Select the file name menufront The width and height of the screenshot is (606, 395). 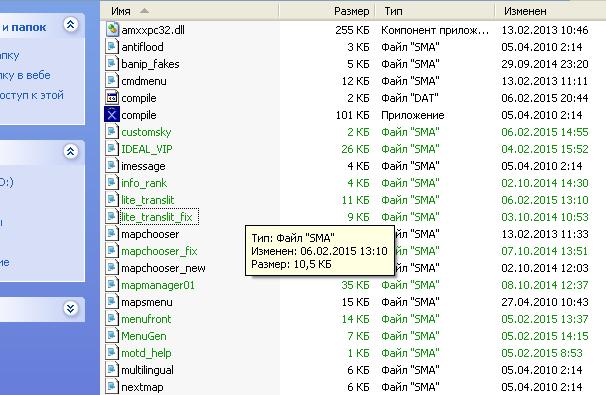tap(146, 319)
